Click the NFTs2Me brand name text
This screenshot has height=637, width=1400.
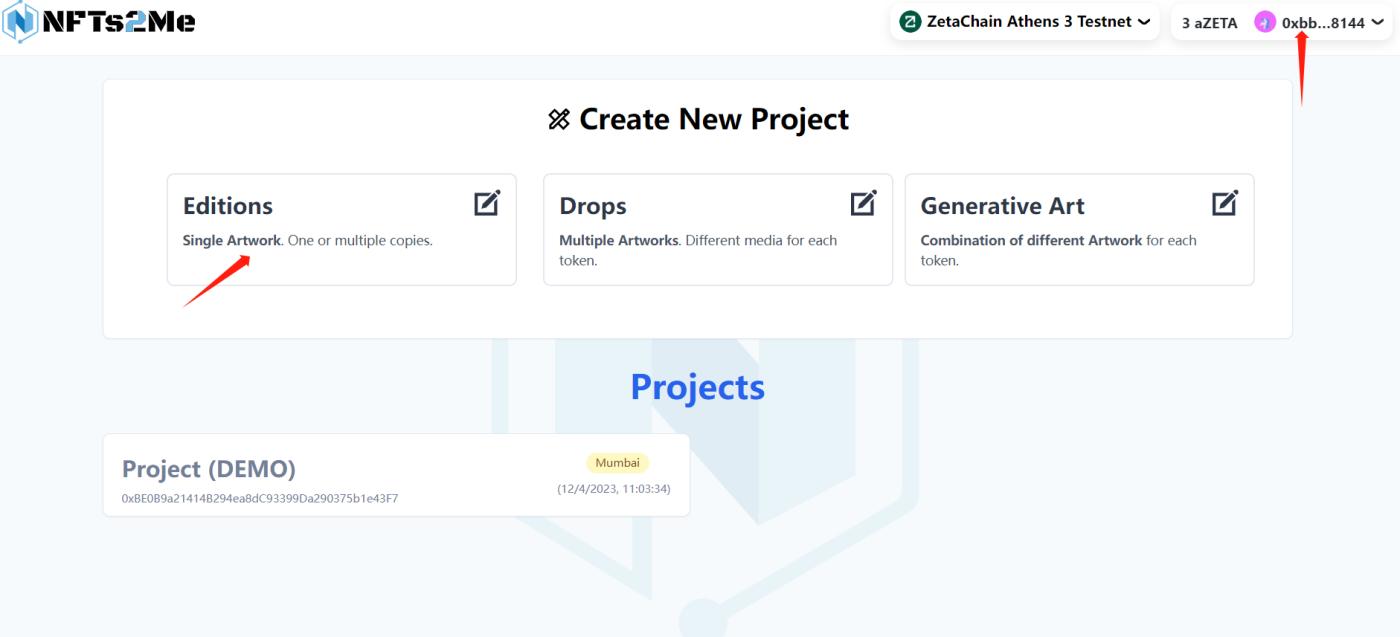pyautogui.click(x=119, y=21)
